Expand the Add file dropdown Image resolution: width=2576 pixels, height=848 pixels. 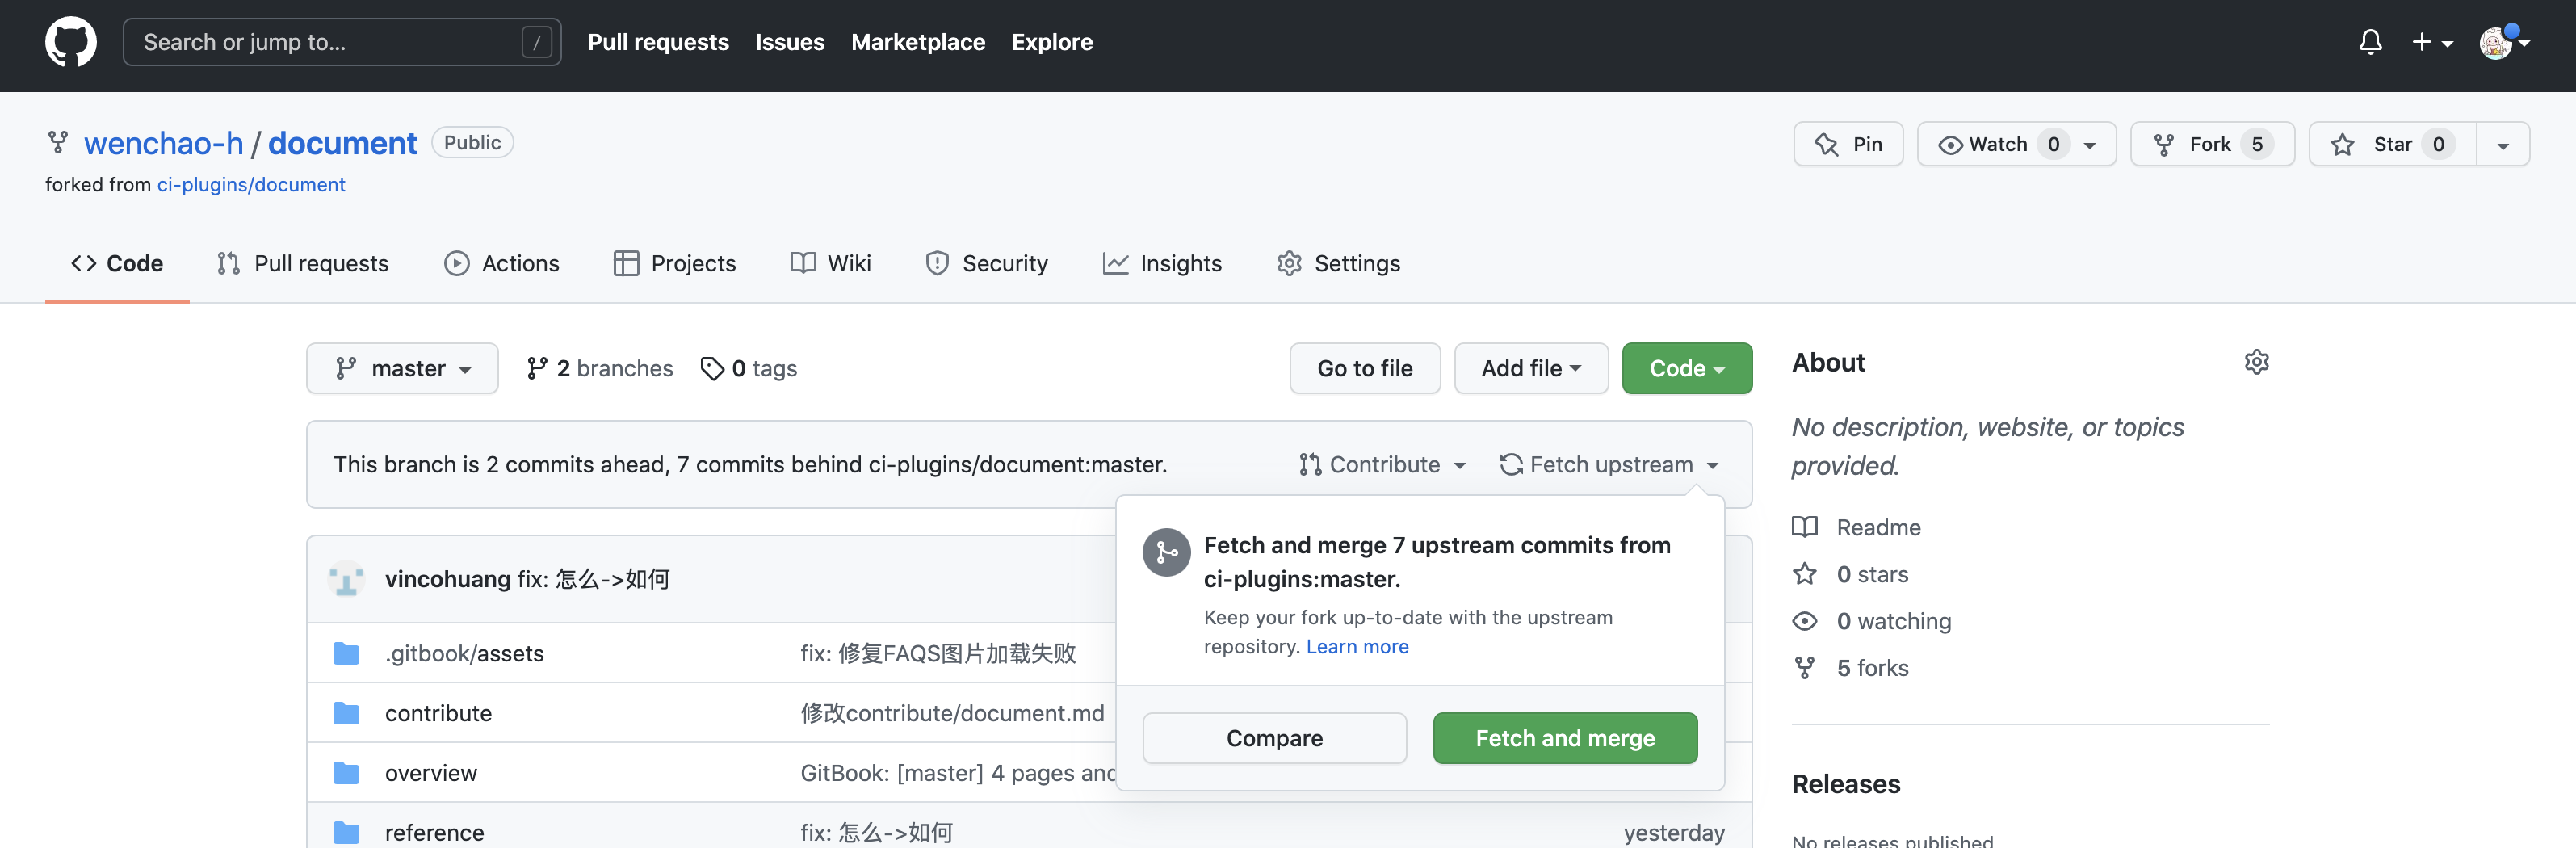coord(1530,369)
